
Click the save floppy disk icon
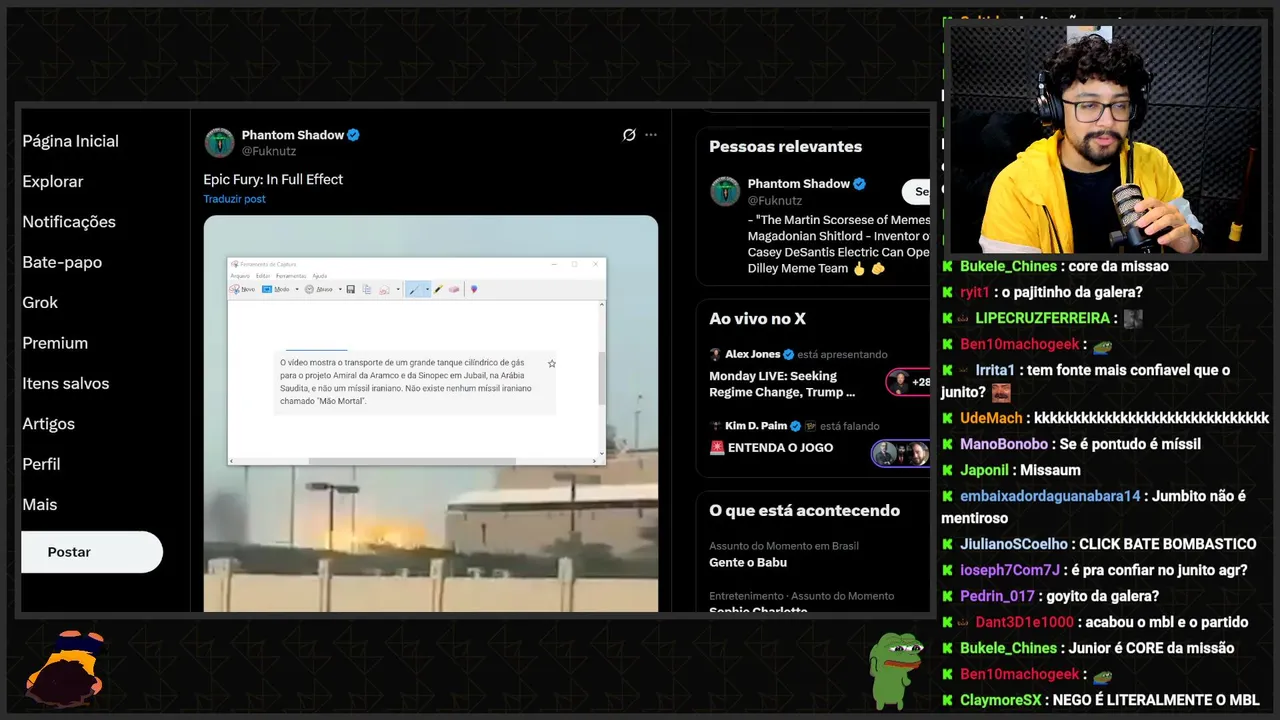pyautogui.click(x=350, y=289)
